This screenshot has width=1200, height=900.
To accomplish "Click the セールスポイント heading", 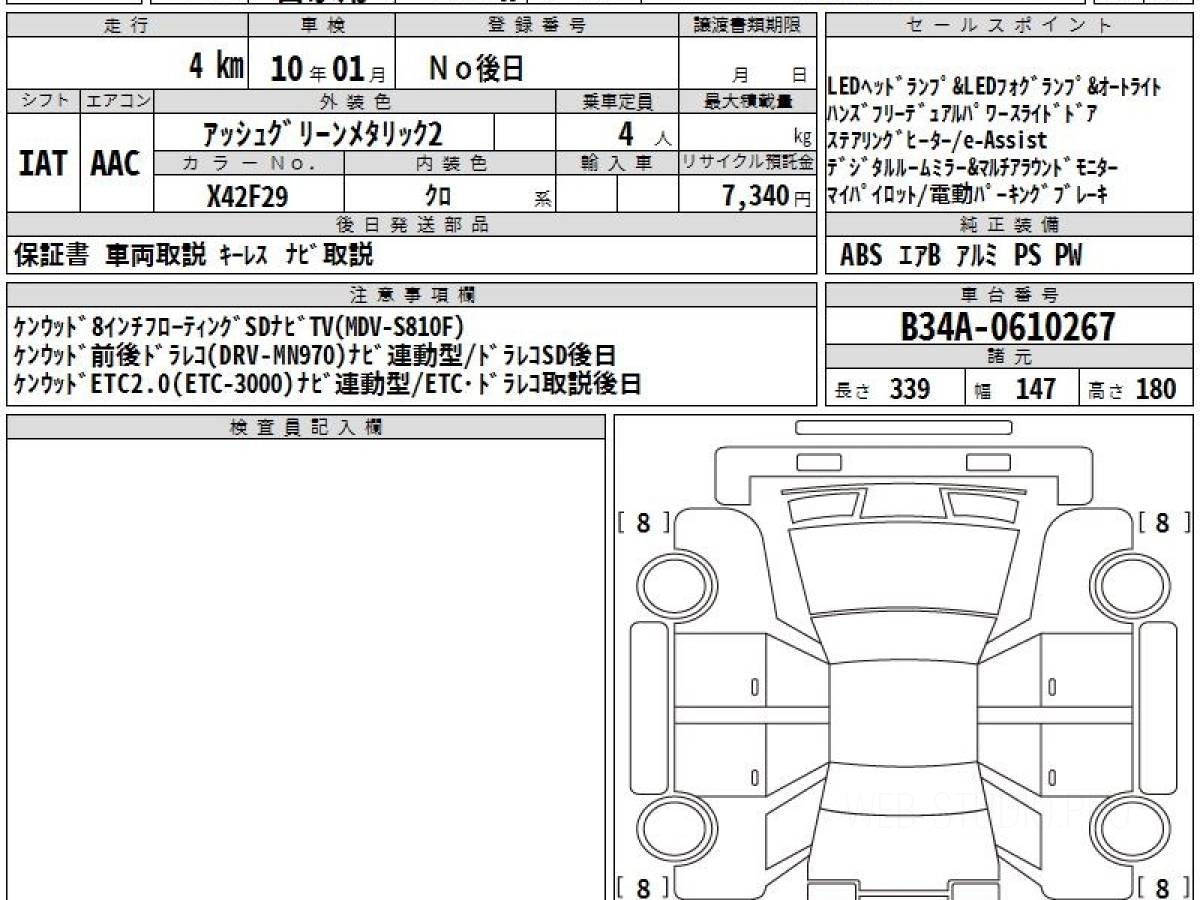I will click(1009, 26).
